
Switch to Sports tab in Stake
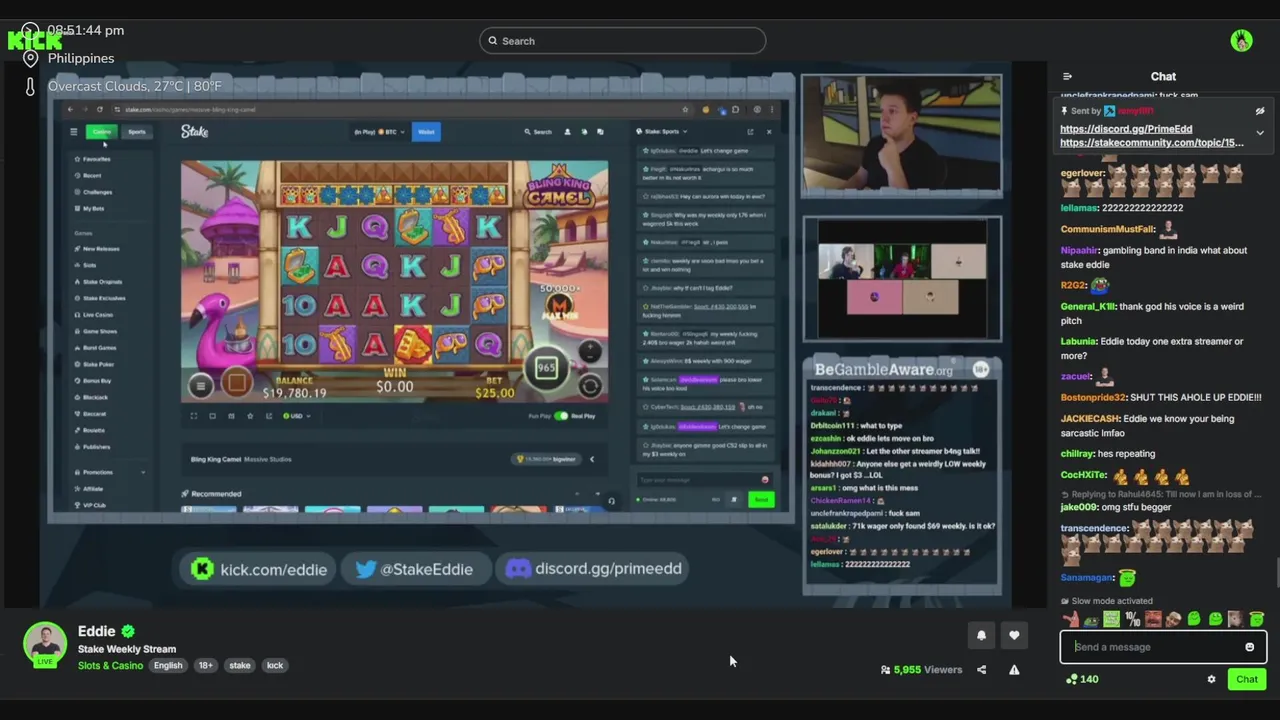(136, 132)
